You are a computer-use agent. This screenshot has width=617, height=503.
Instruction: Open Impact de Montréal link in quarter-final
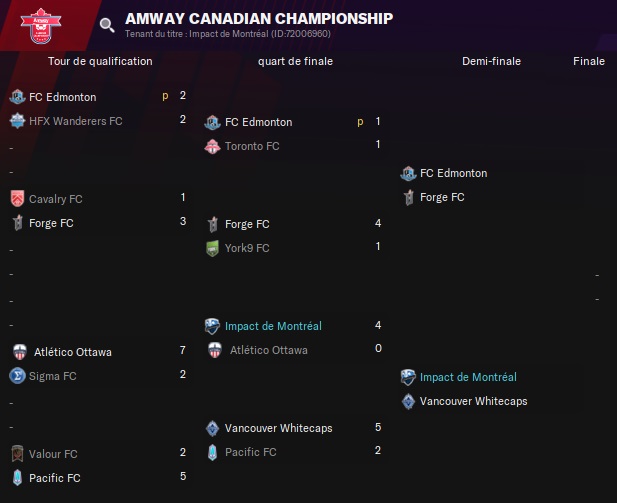point(273,326)
